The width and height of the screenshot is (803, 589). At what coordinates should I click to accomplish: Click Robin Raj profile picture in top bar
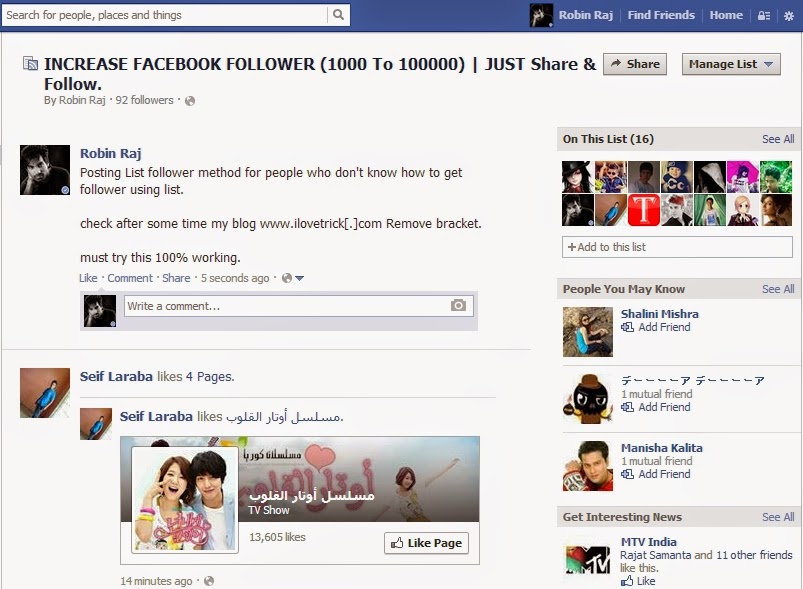point(541,15)
